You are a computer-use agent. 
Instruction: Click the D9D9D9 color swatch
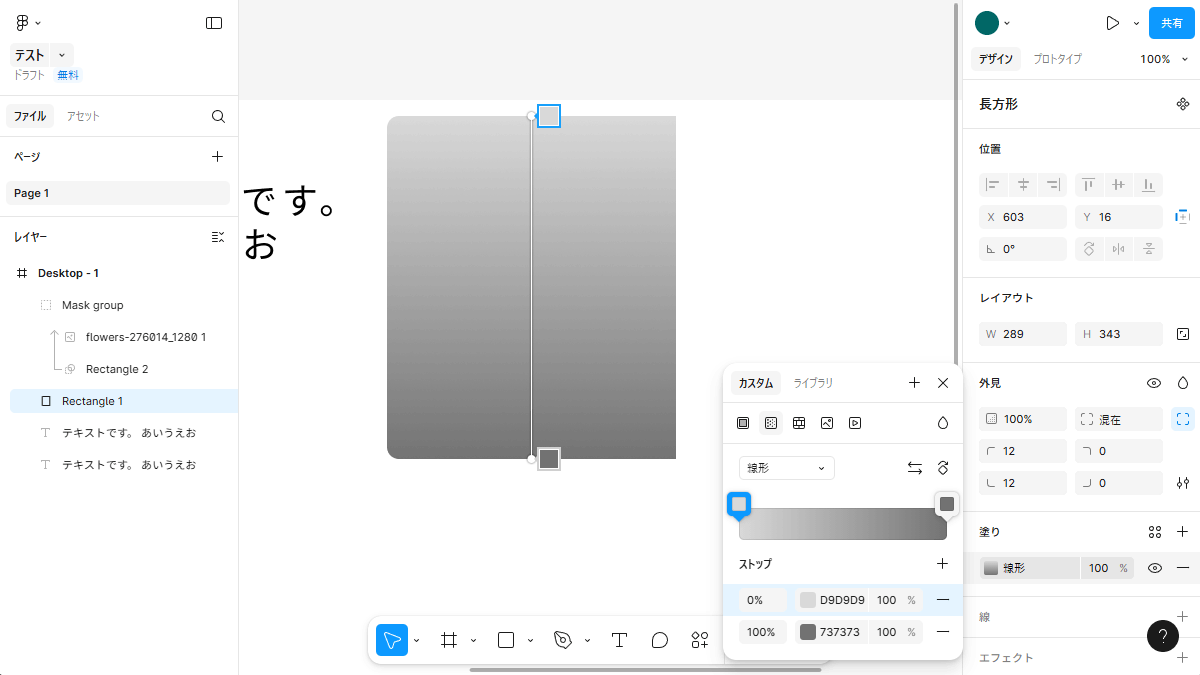pos(808,600)
